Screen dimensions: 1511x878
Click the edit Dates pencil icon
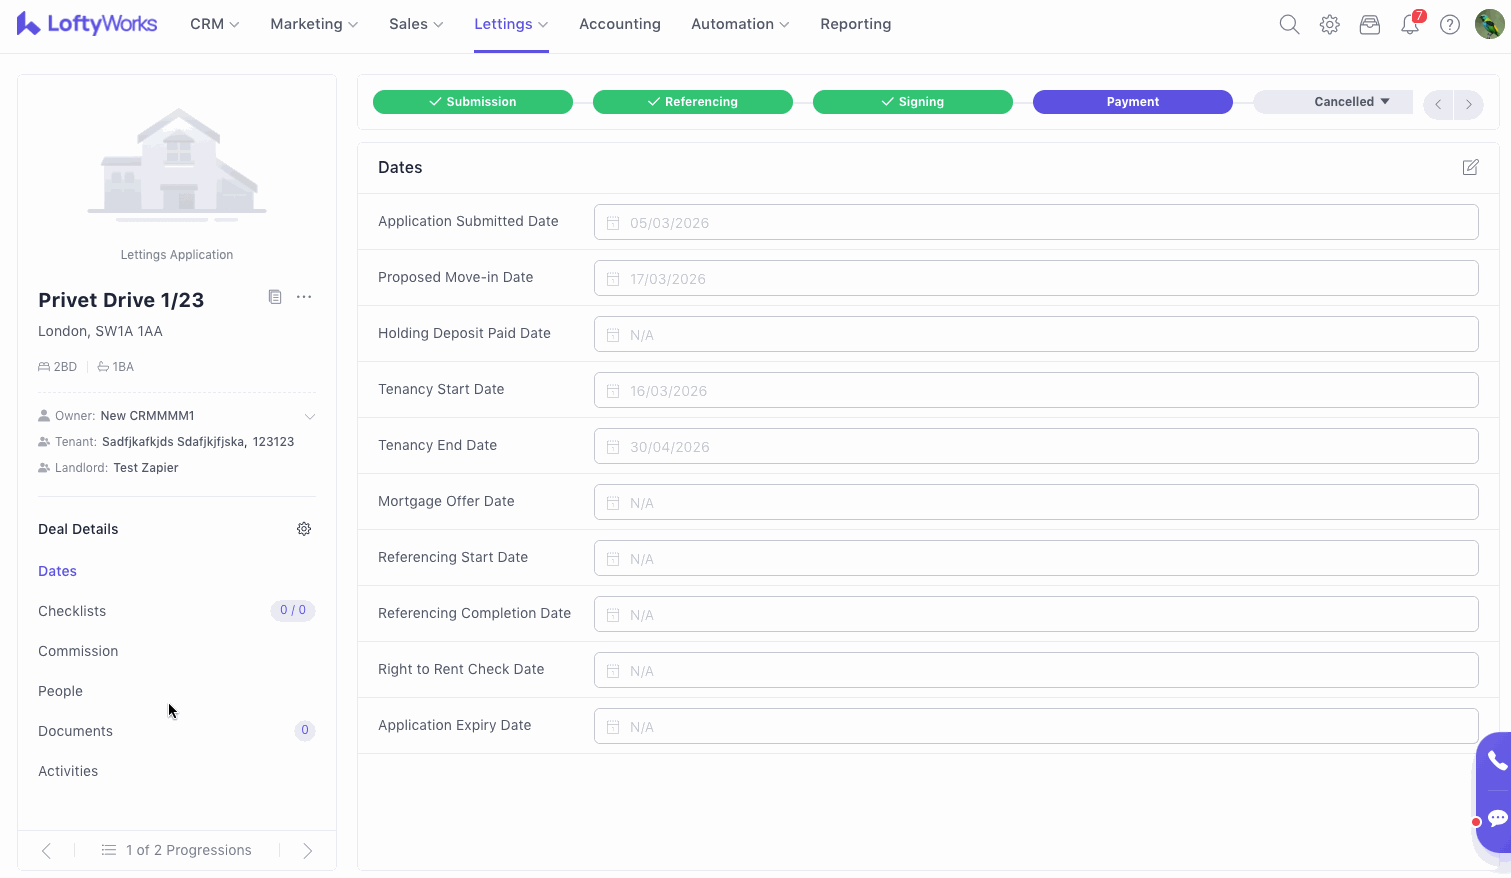(x=1470, y=168)
